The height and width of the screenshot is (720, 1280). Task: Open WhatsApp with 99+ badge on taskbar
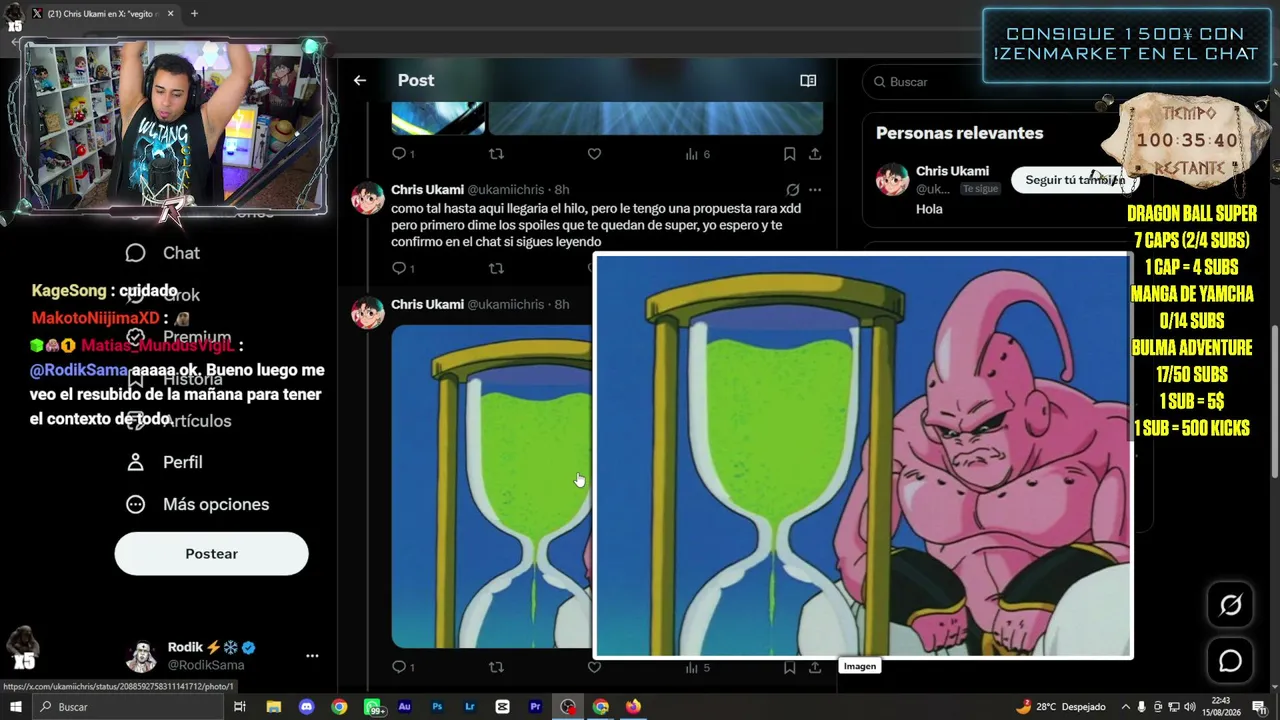click(x=373, y=707)
